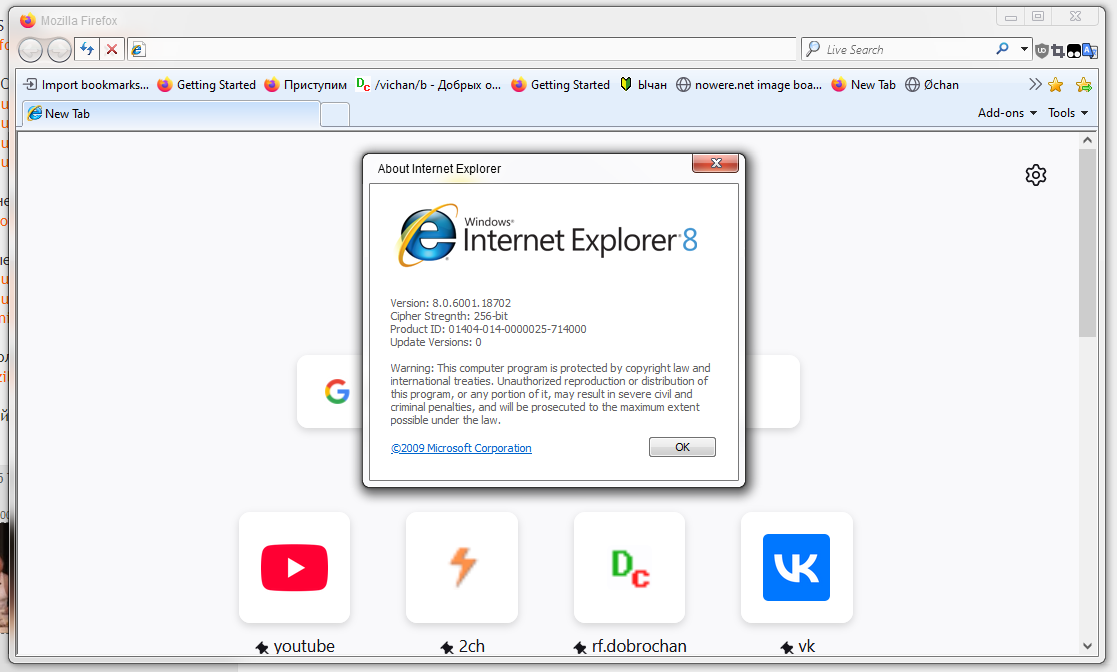Open Favorites with the yellow star icon
Viewport: 1117px width, 672px height.
[1056, 85]
